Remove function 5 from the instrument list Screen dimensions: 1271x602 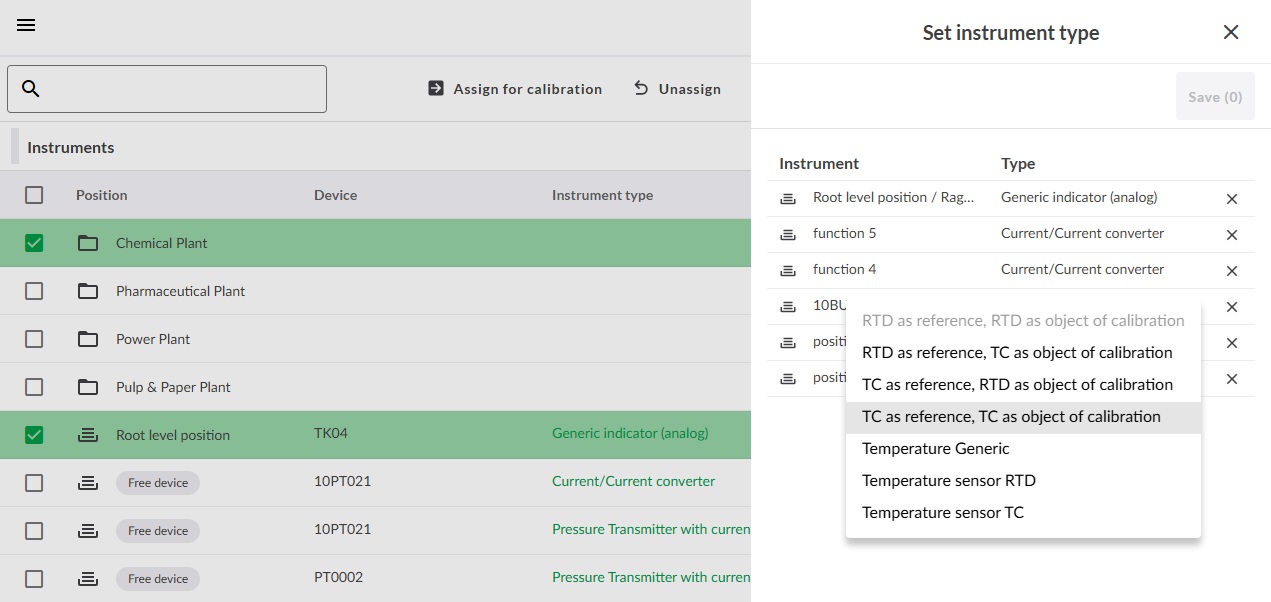pyautogui.click(x=1232, y=235)
